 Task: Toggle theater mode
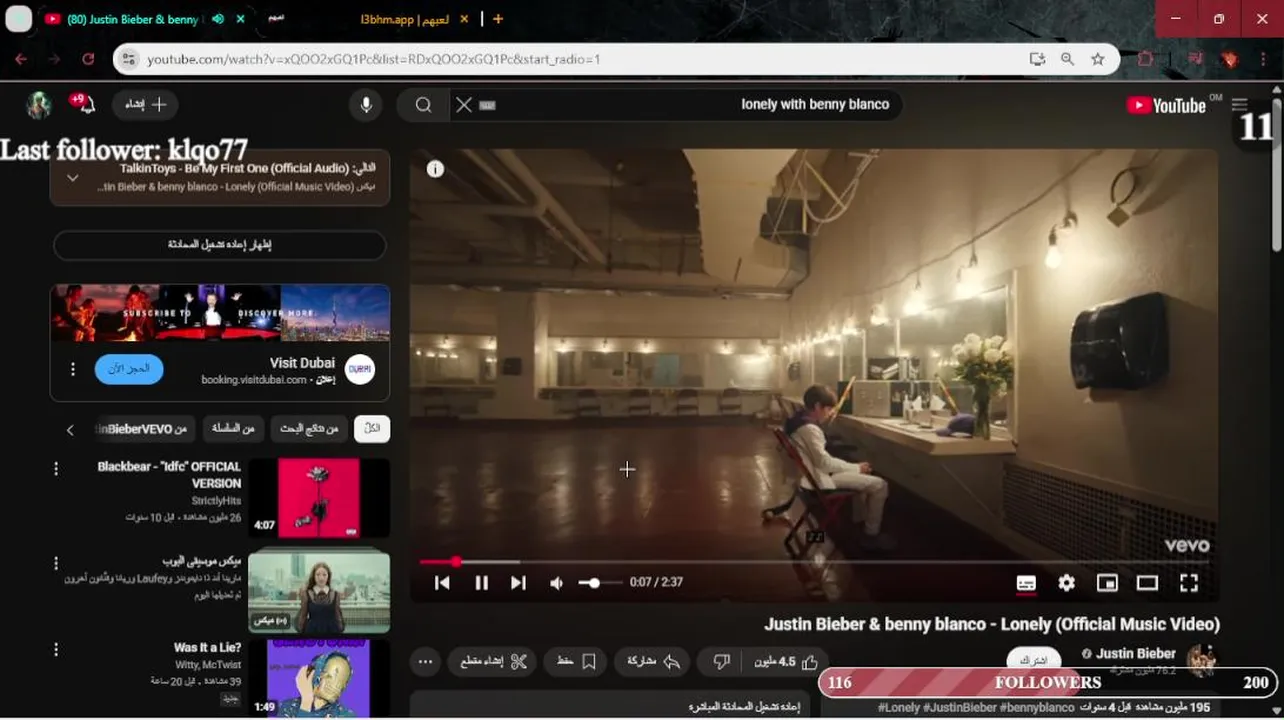1147,583
